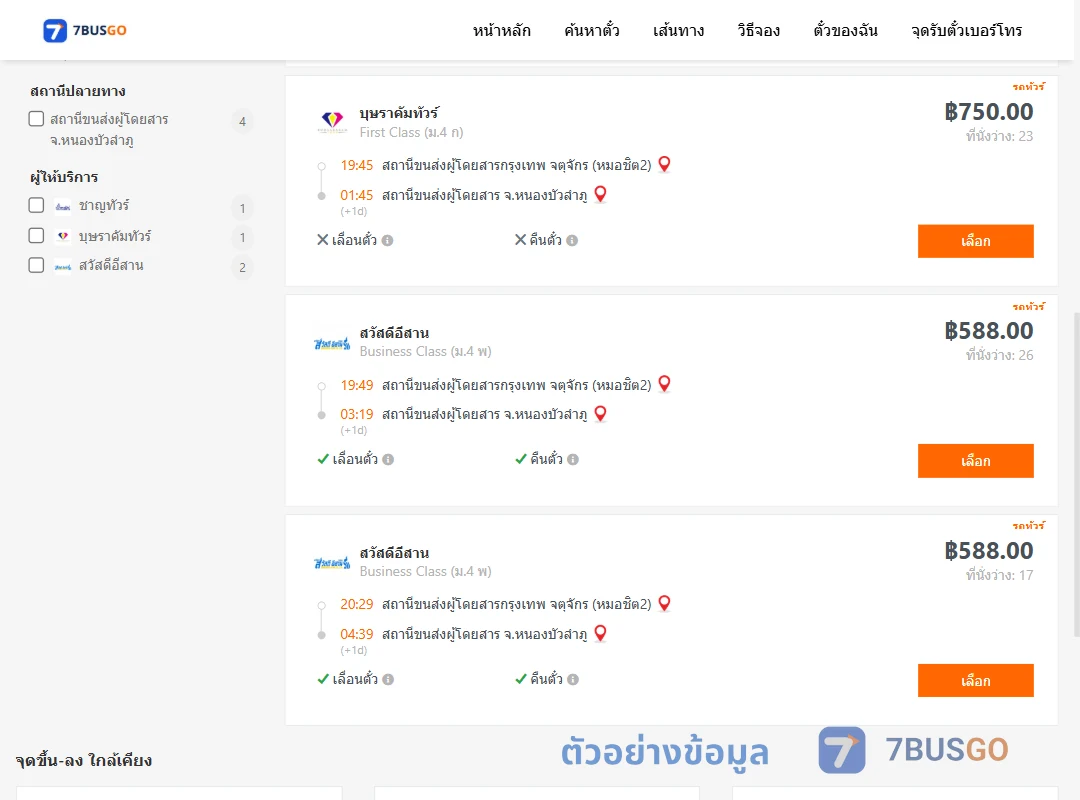Open map pin for 04:39 arrival station

[x=601, y=633]
